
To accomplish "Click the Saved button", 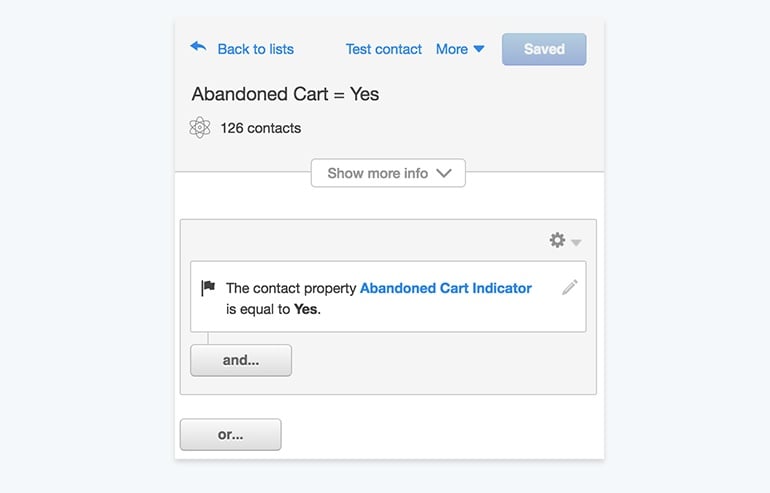I will coord(544,49).
